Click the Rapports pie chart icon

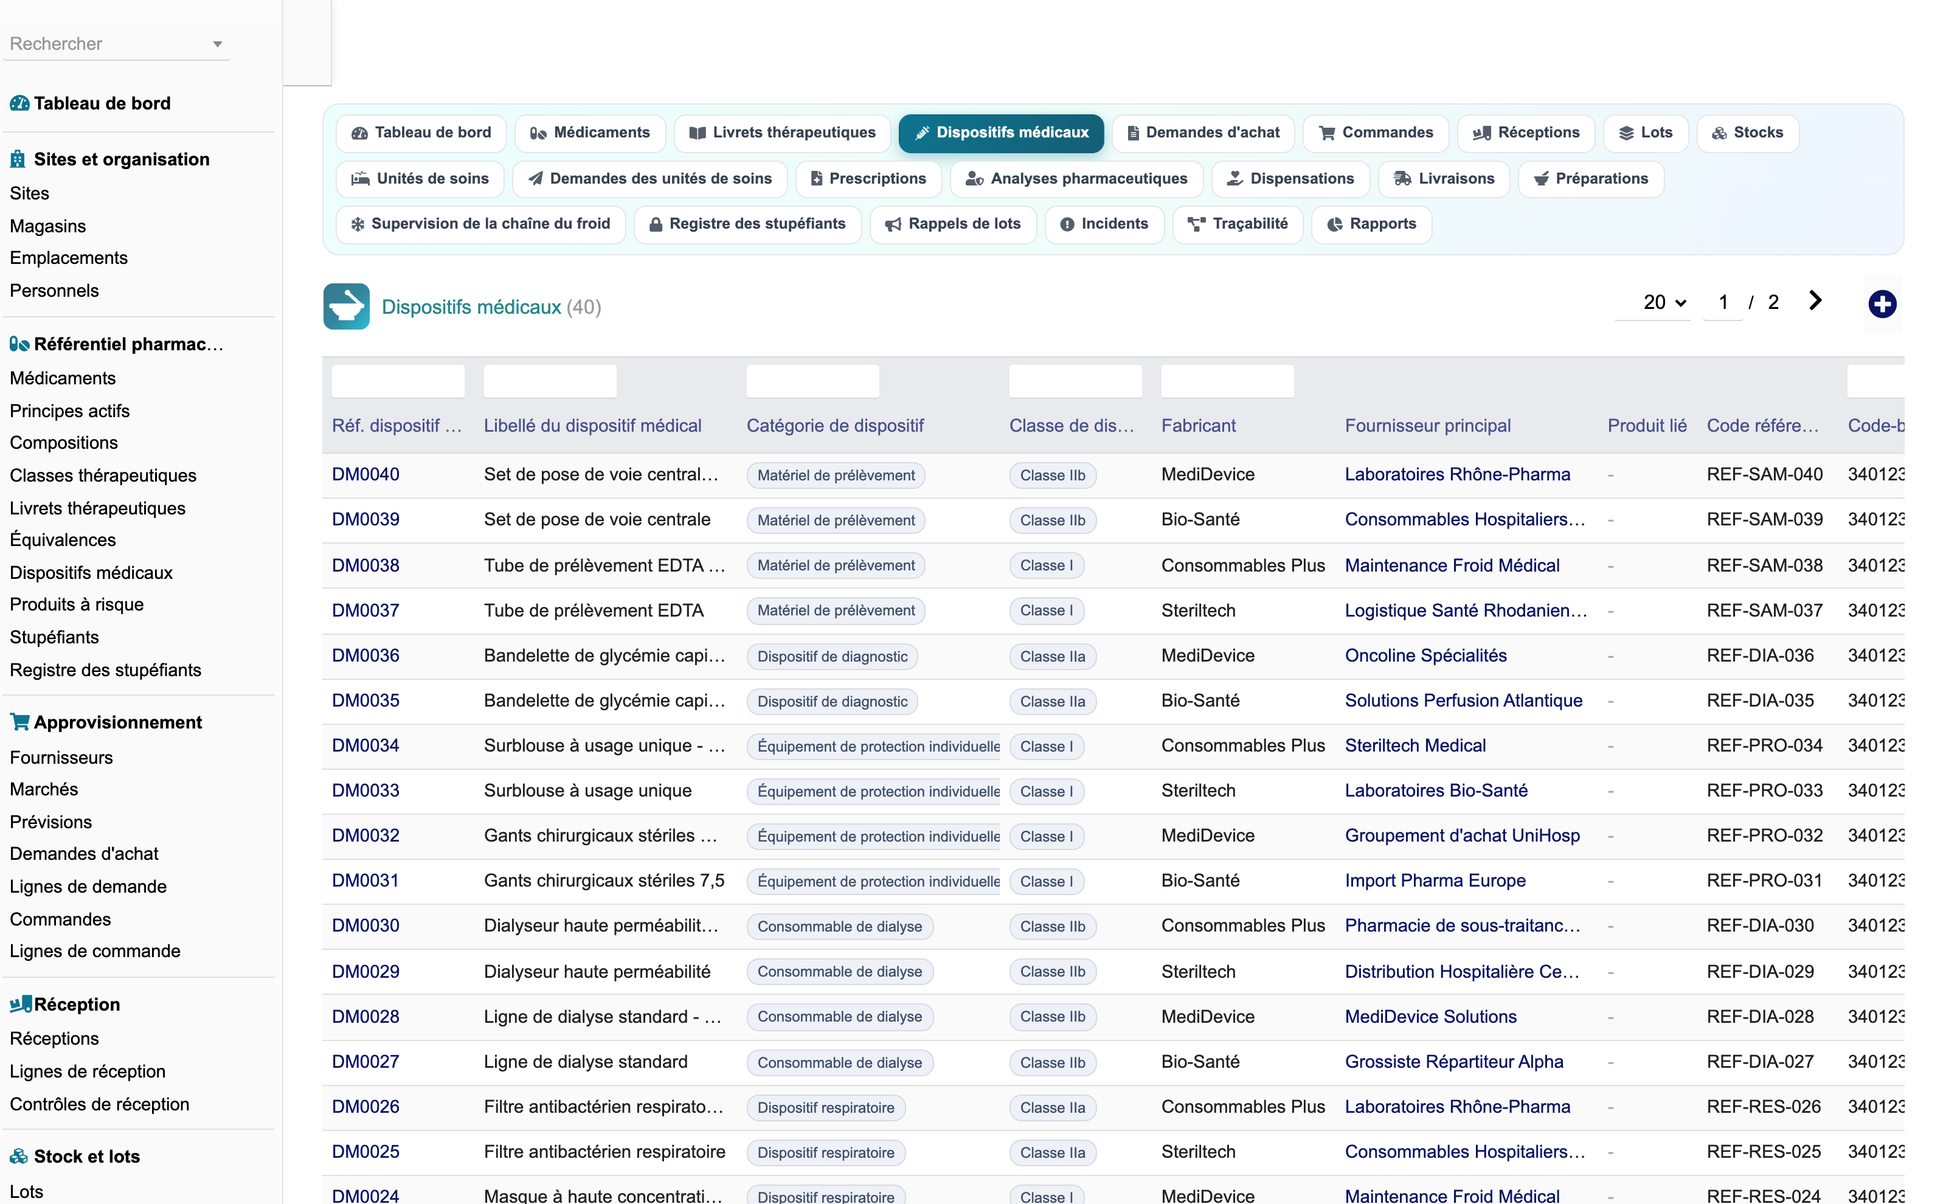(x=1334, y=224)
